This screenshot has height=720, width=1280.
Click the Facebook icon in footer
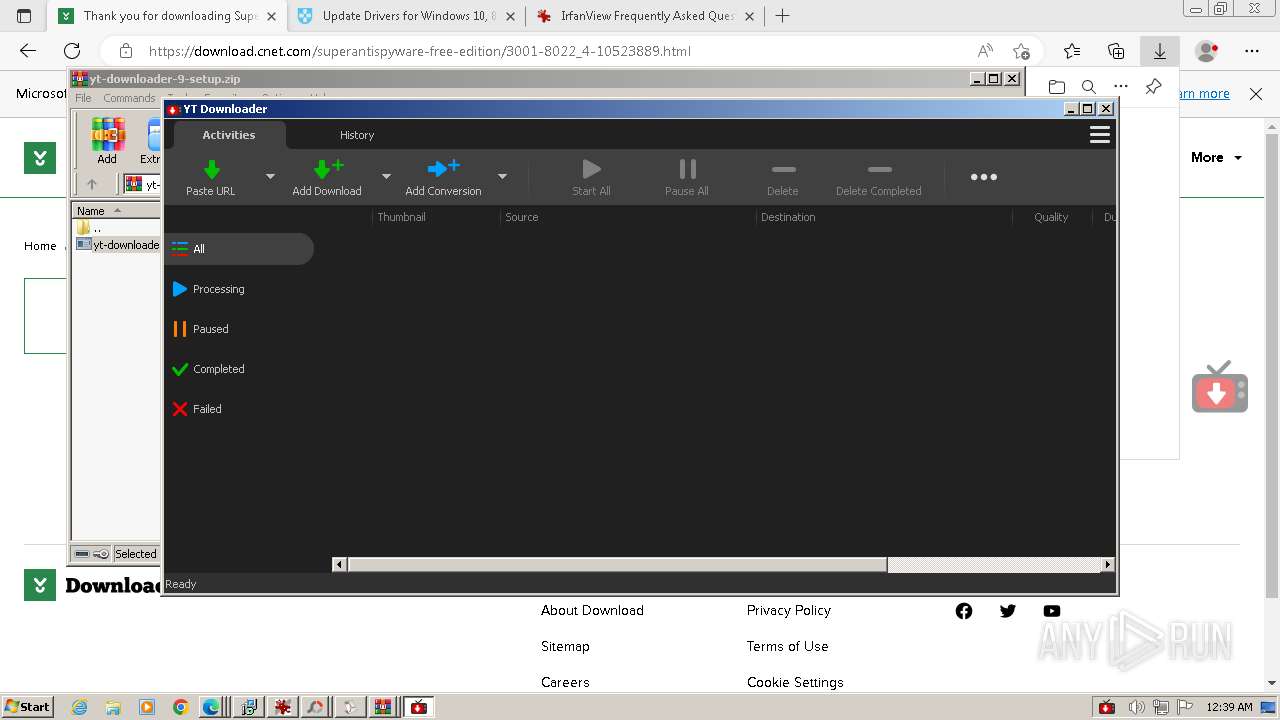coord(964,611)
